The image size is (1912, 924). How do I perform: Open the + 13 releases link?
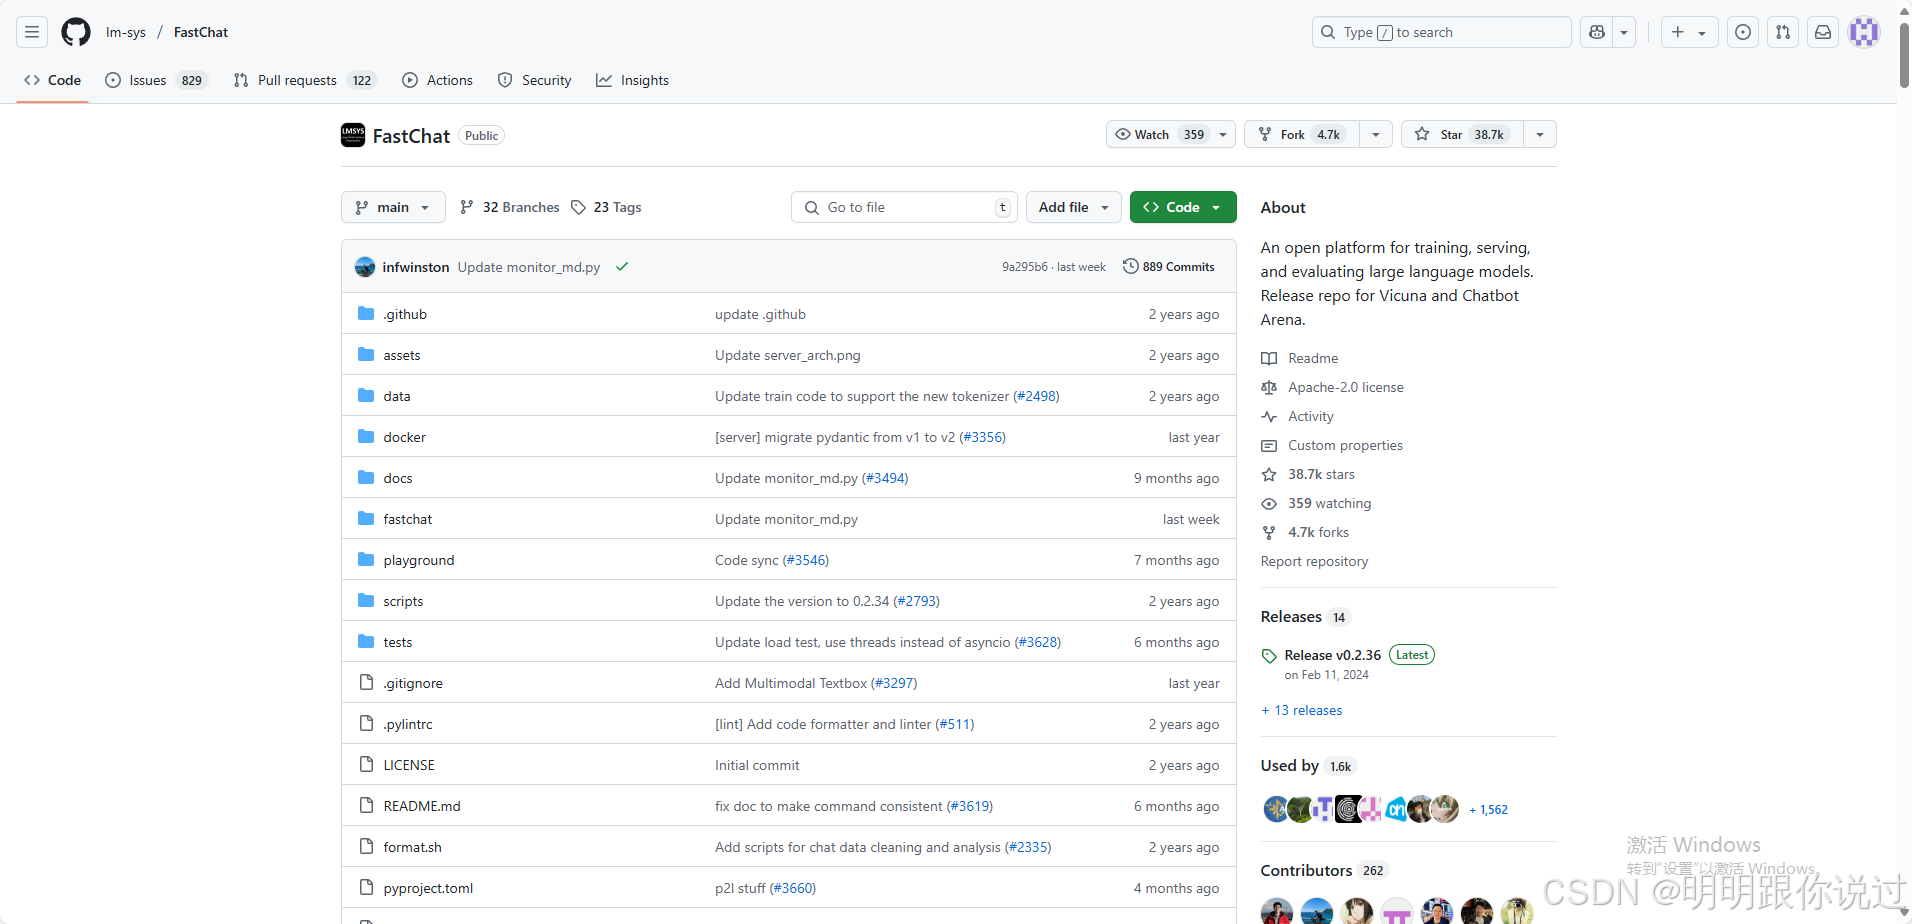tap(1302, 710)
